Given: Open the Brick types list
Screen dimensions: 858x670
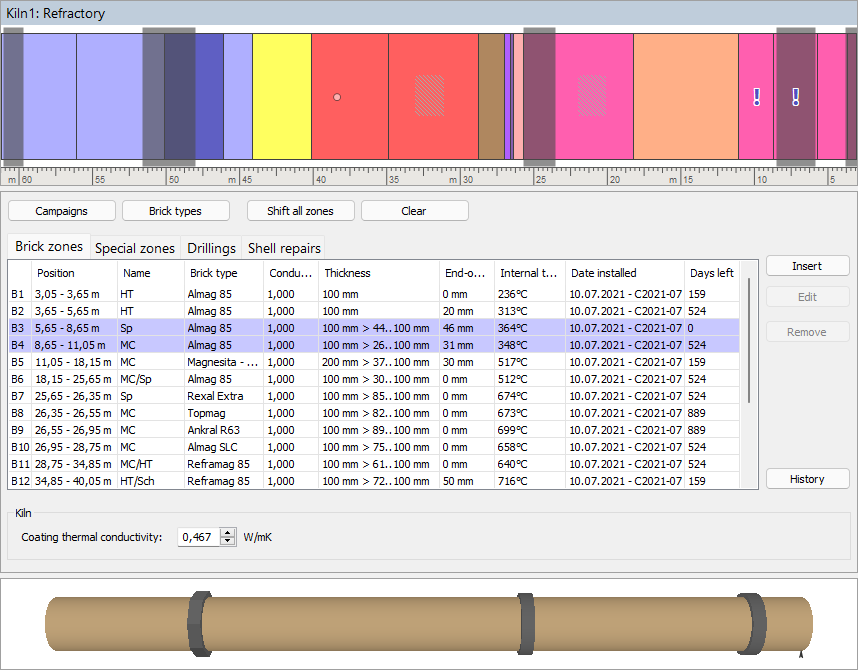Looking at the screenshot, I should (176, 211).
